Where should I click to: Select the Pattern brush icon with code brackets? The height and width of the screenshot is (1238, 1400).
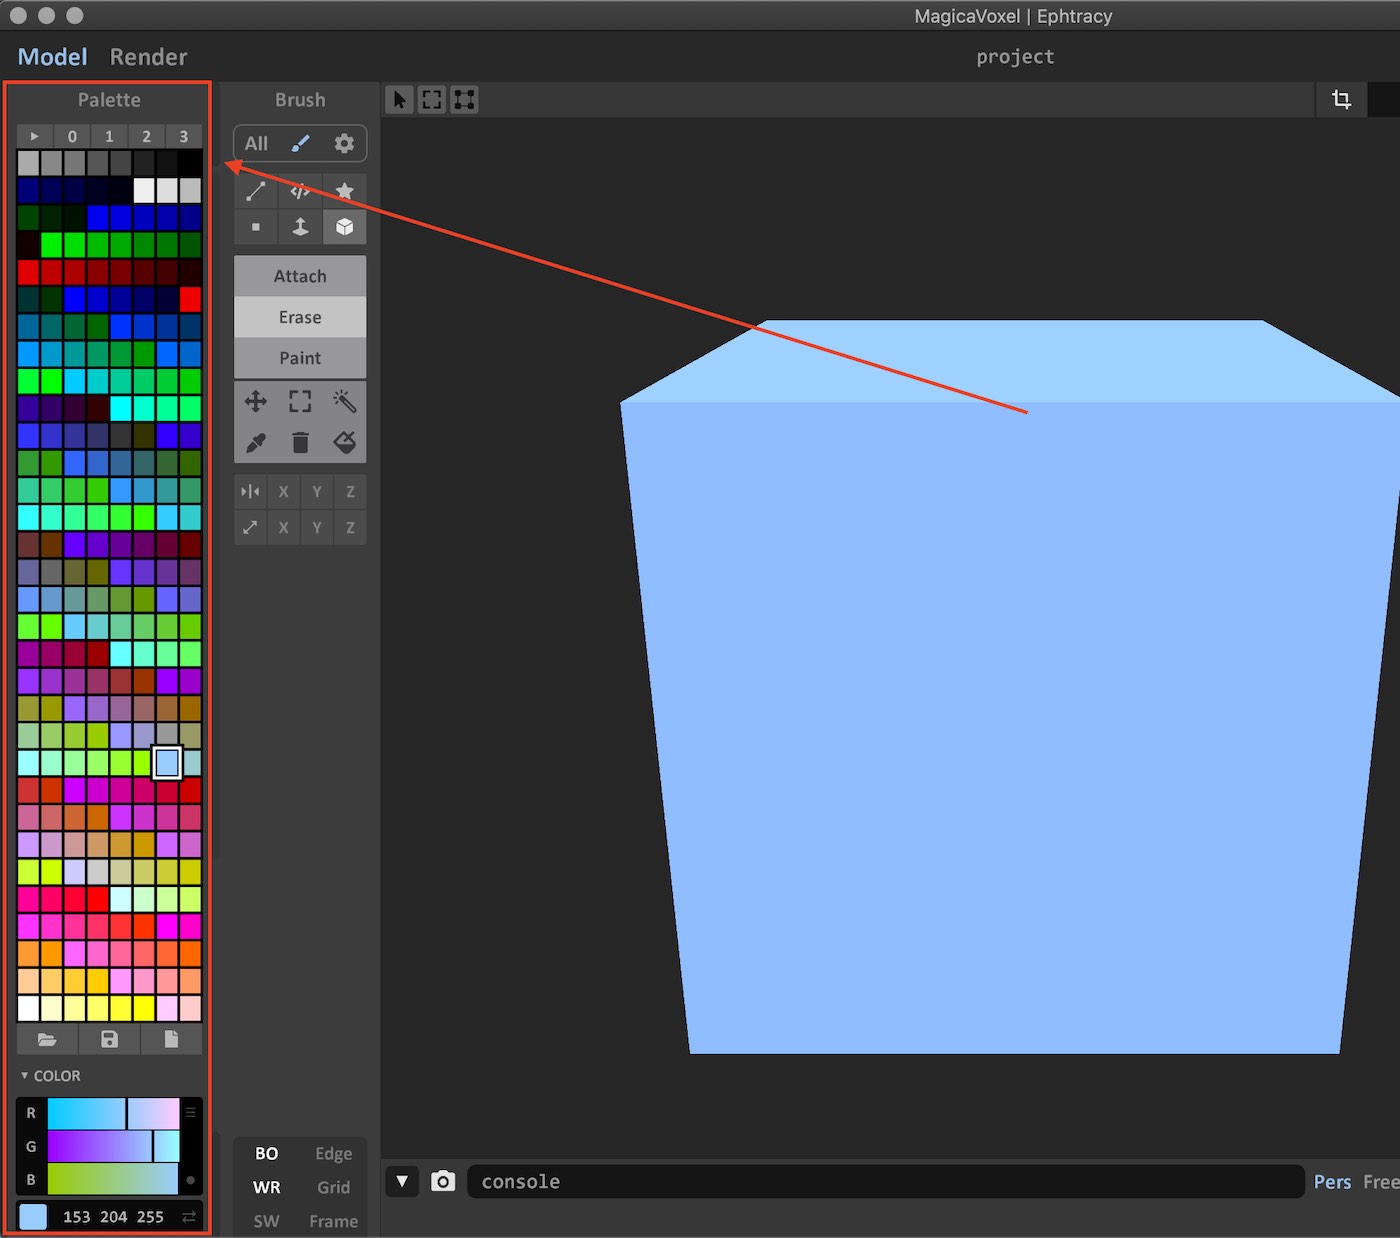(x=300, y=190)
